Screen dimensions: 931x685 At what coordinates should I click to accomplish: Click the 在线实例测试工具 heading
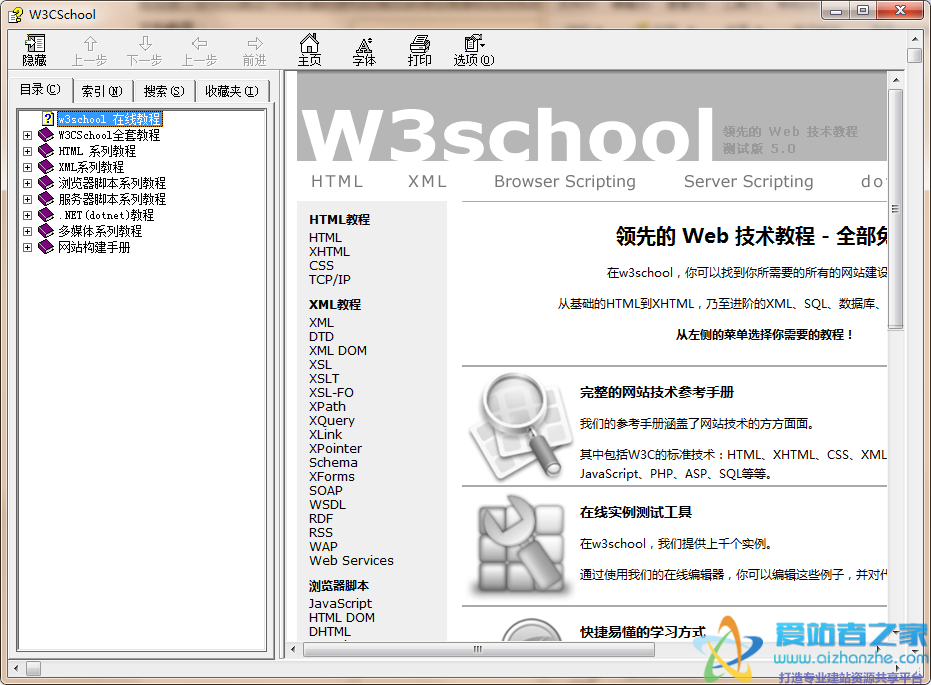(x=636, y=512)
